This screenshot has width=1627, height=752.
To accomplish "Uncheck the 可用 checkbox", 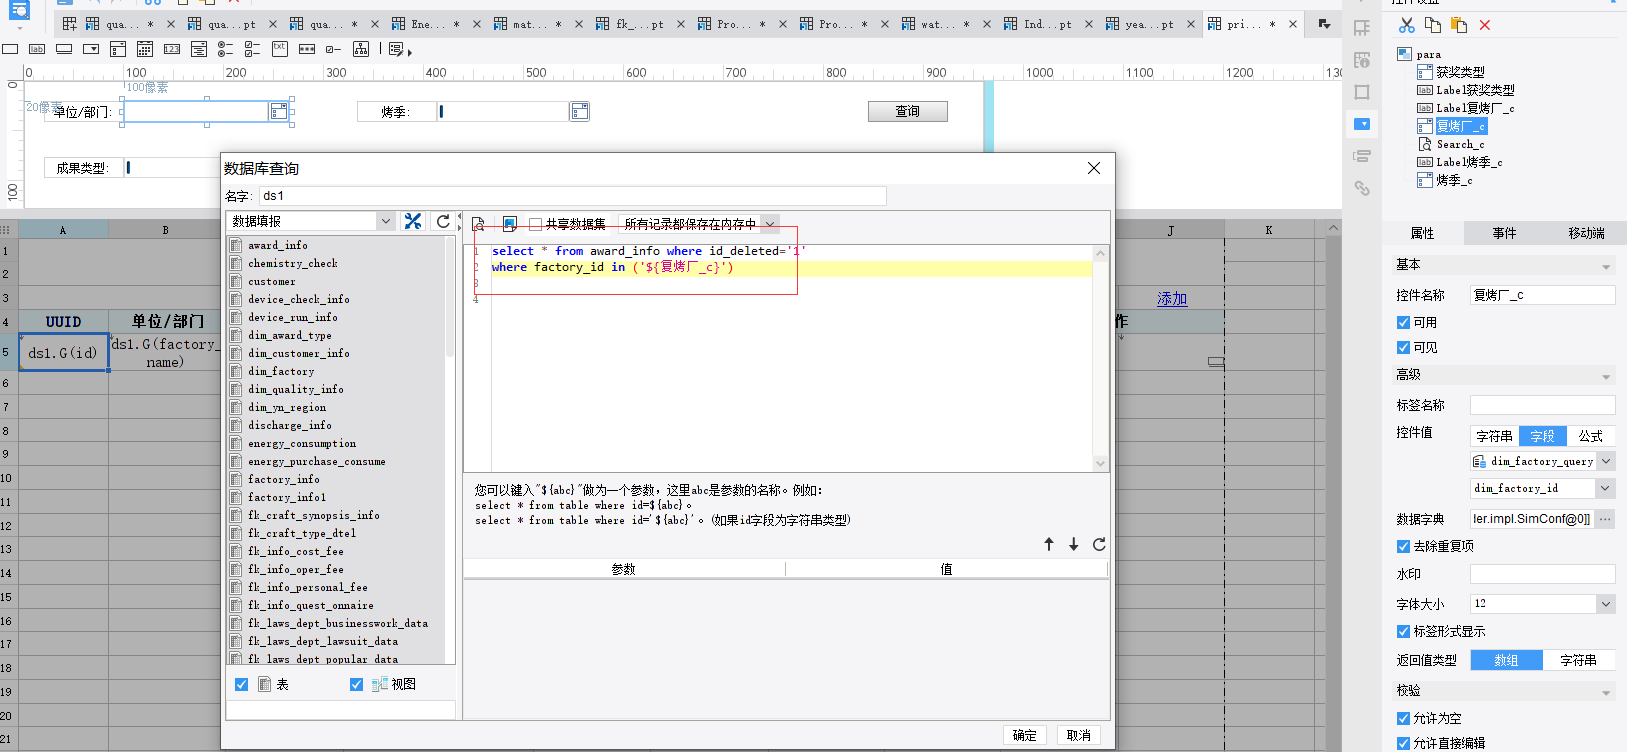I will (1403, 322).
